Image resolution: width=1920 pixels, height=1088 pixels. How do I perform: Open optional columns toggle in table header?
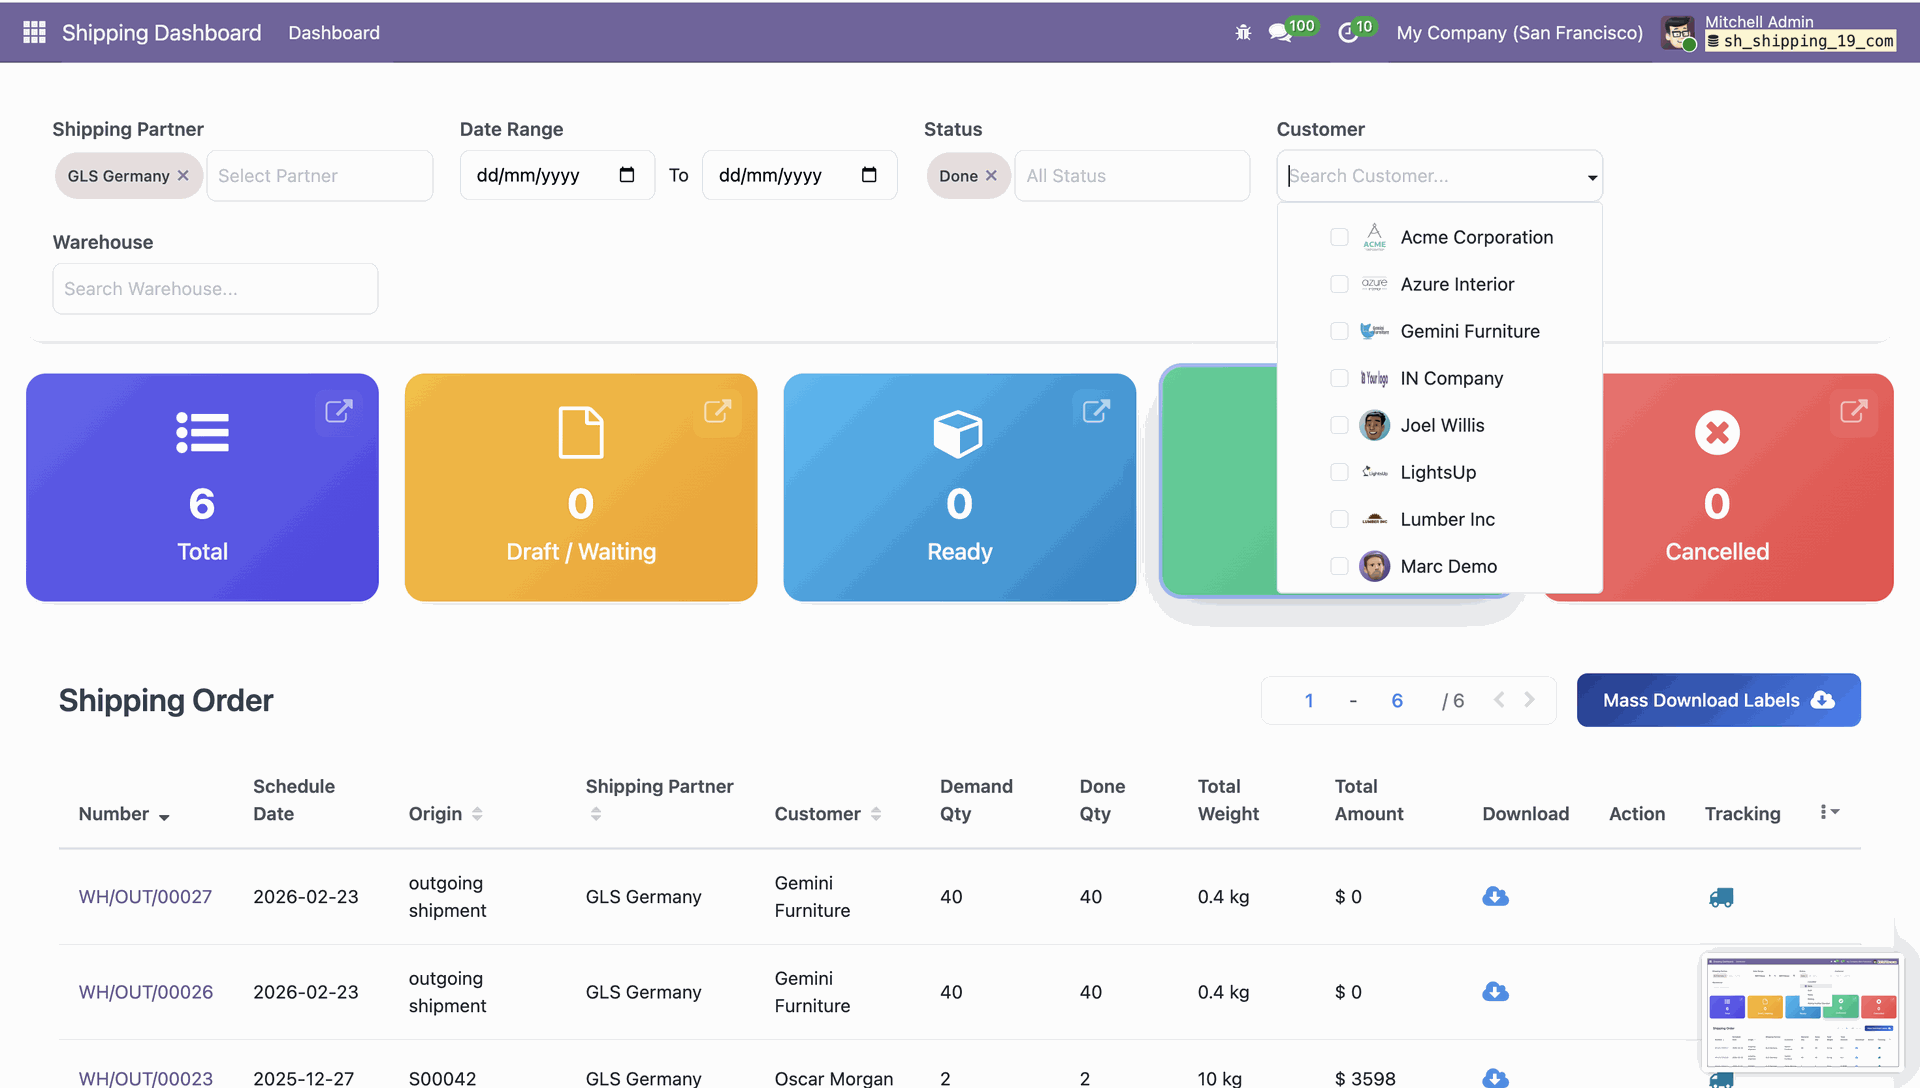tap(1829, 812)
